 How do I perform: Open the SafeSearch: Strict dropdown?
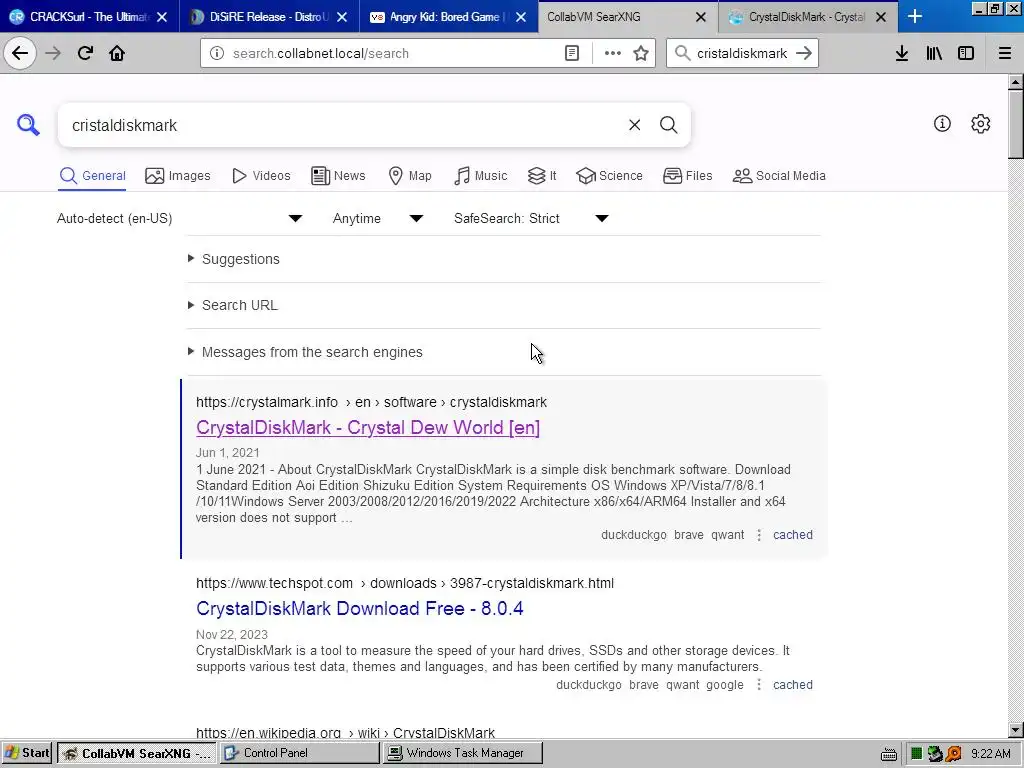[x=531, y=218]
